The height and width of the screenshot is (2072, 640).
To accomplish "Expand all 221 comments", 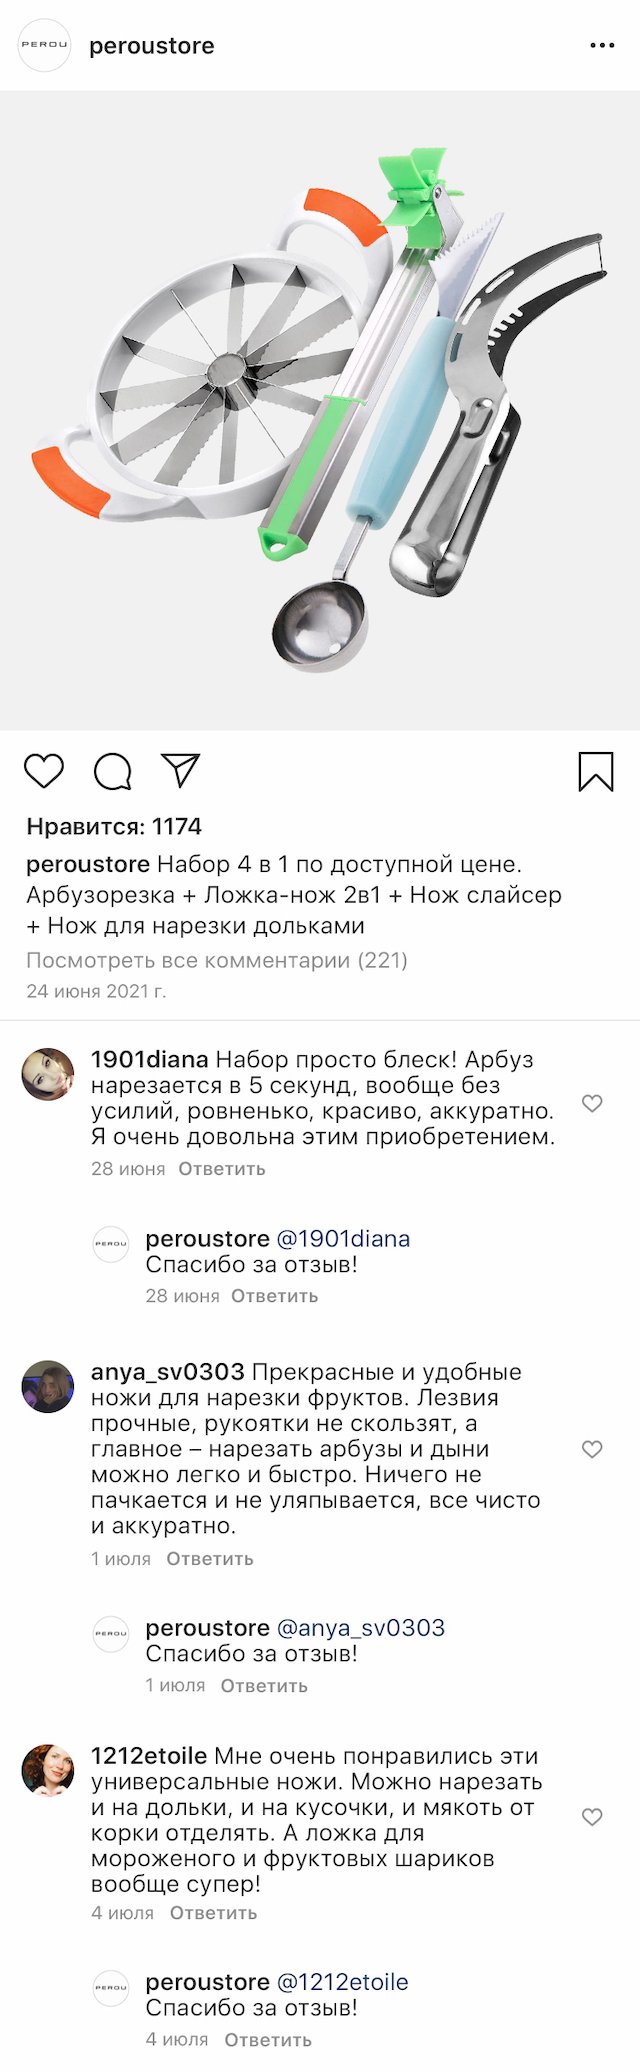I will (x=217, y=961).
